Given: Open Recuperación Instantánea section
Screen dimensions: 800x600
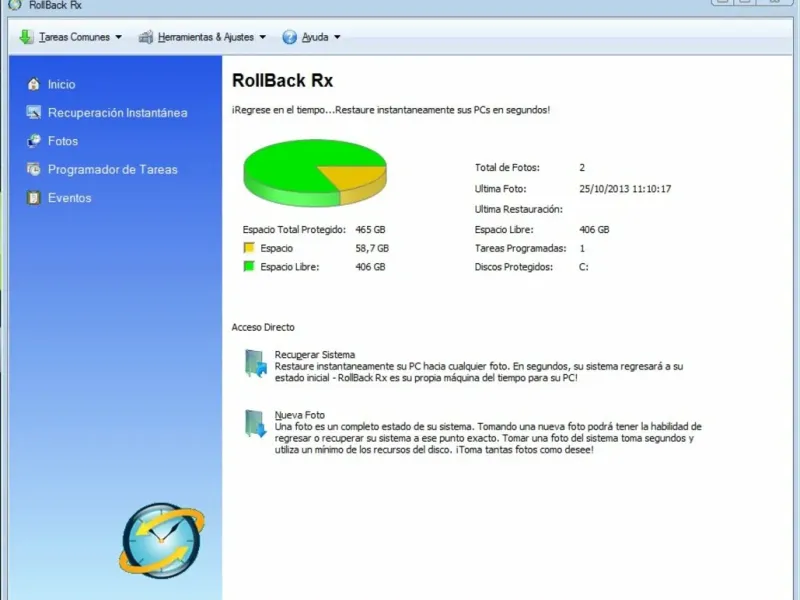Looking at the screenshot, I should tap(117, 113).
